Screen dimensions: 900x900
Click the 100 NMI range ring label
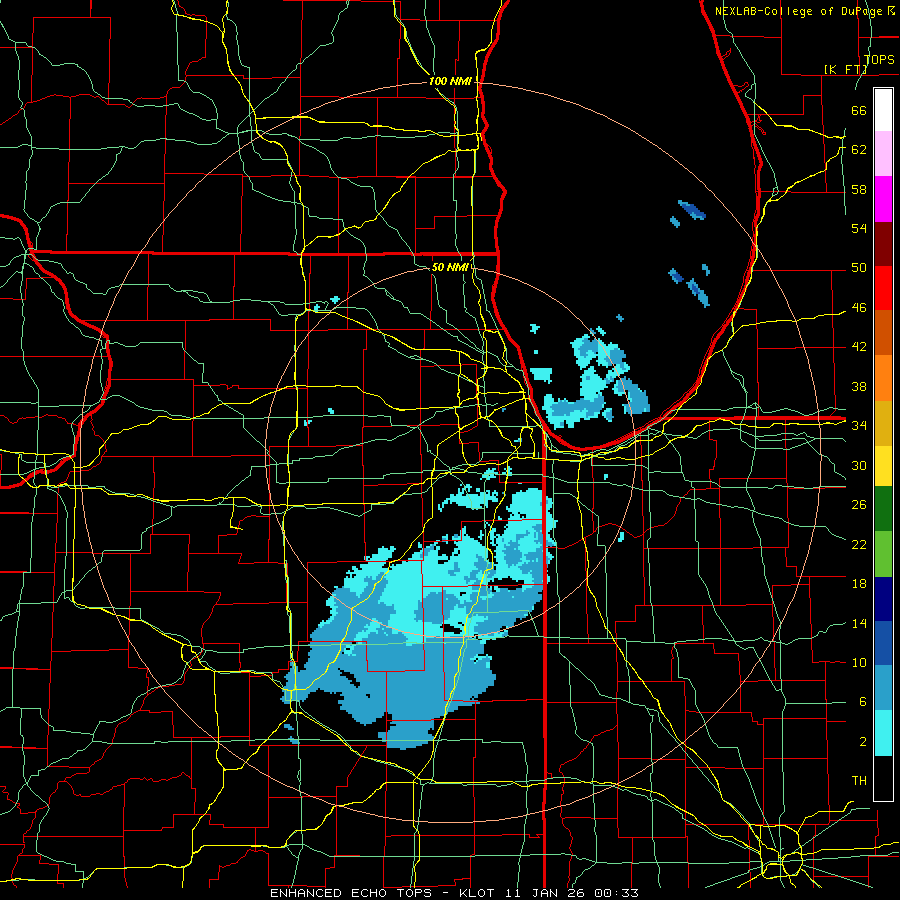coord(450,81)
